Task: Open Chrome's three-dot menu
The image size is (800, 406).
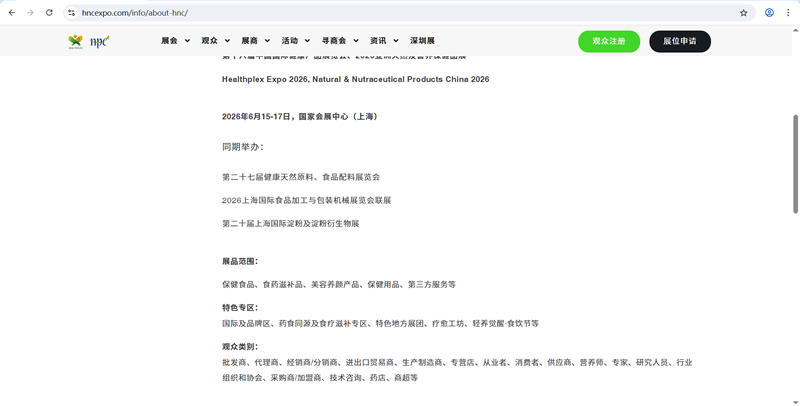Action: [788, 13]
